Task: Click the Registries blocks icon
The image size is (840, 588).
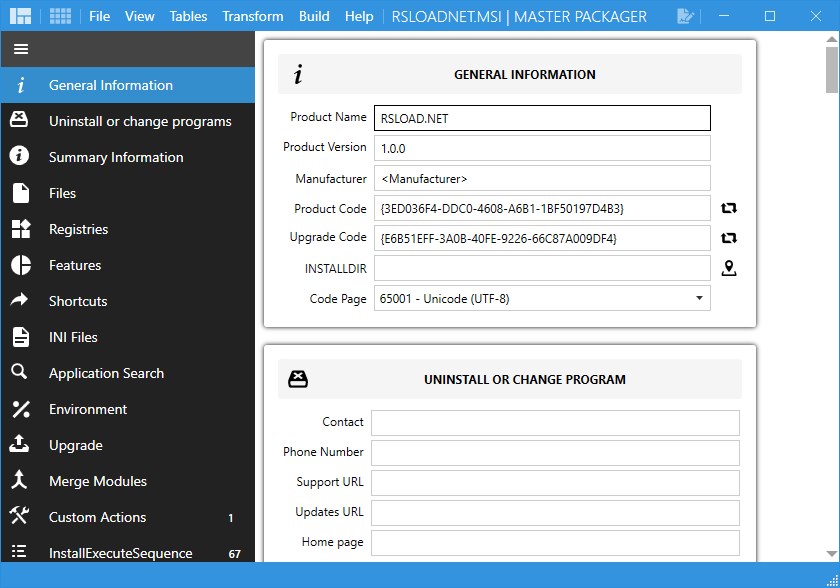Action: tap(21, 229)
